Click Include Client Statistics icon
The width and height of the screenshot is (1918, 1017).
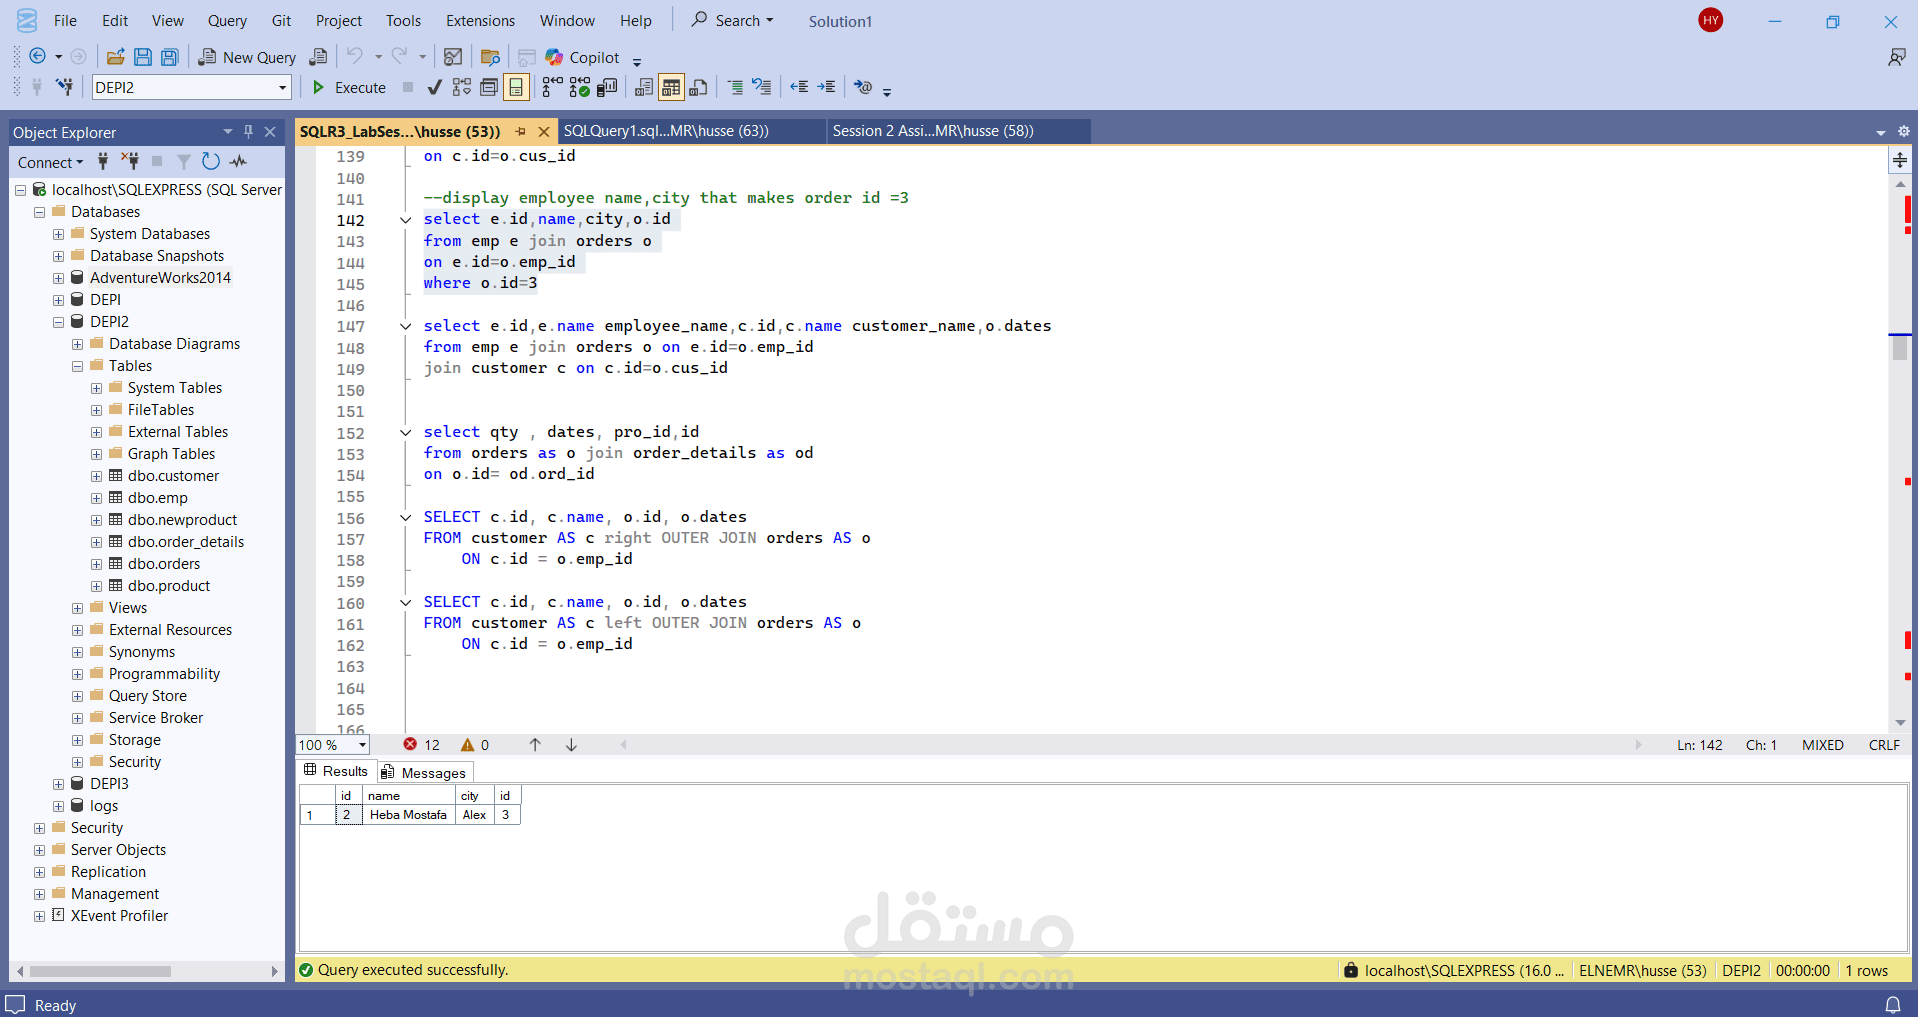607,87
